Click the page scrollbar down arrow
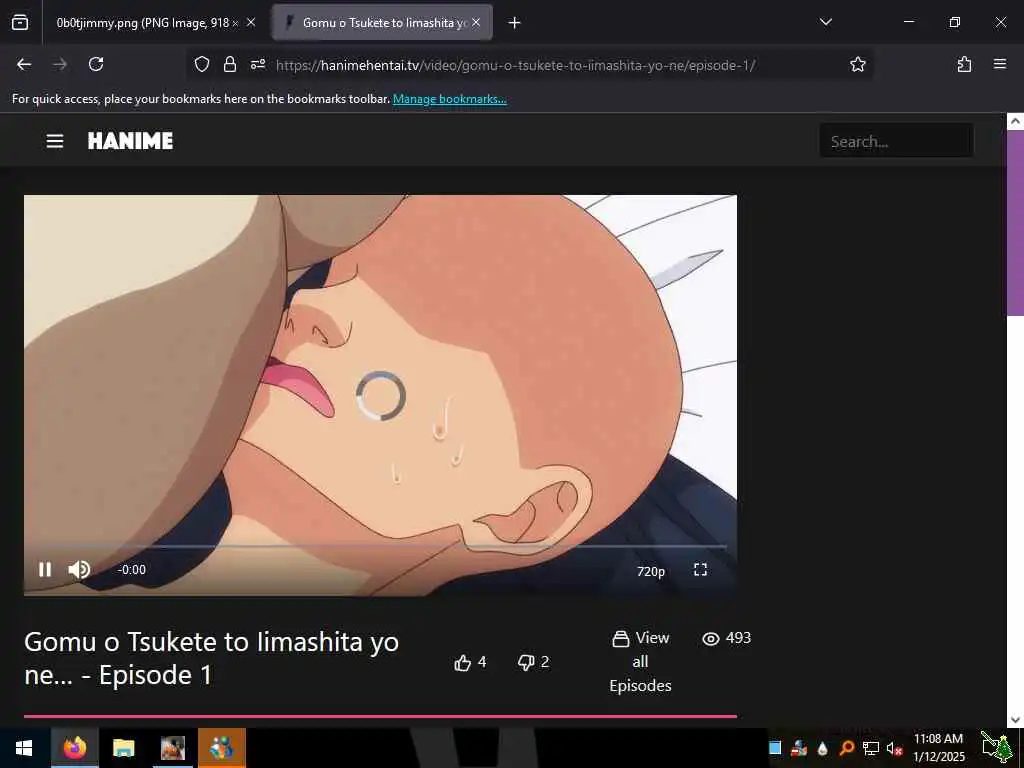This screenshot has height=768, width=1024. point(1015,720)
